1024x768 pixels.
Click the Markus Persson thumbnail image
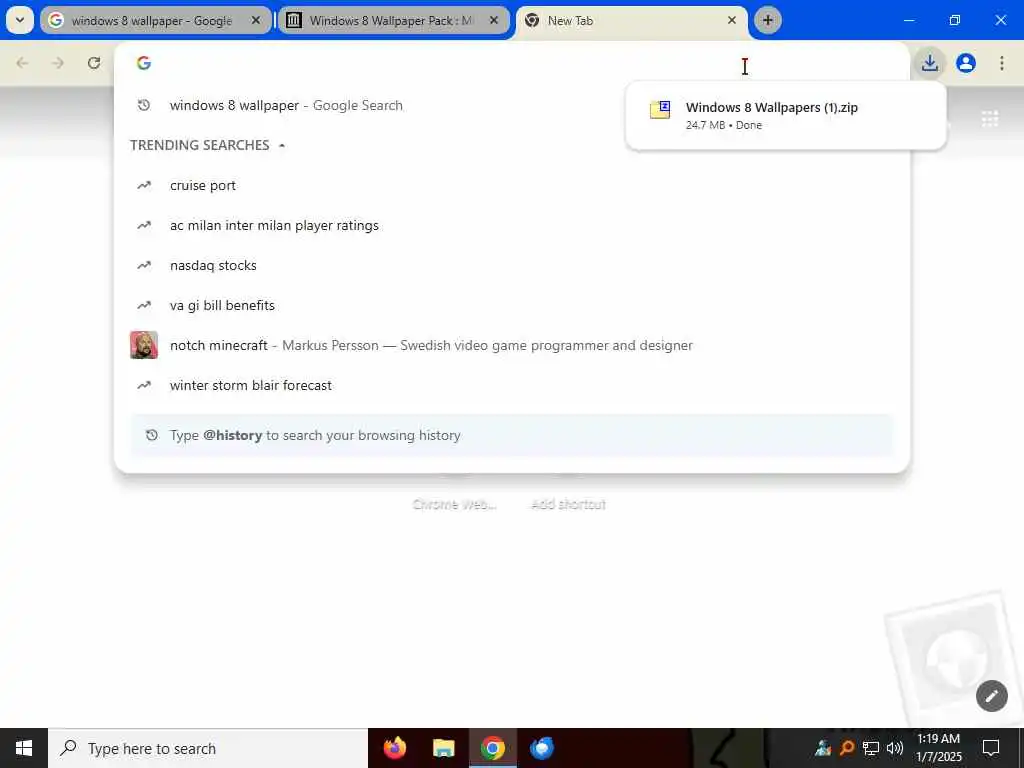pos(144,345)
